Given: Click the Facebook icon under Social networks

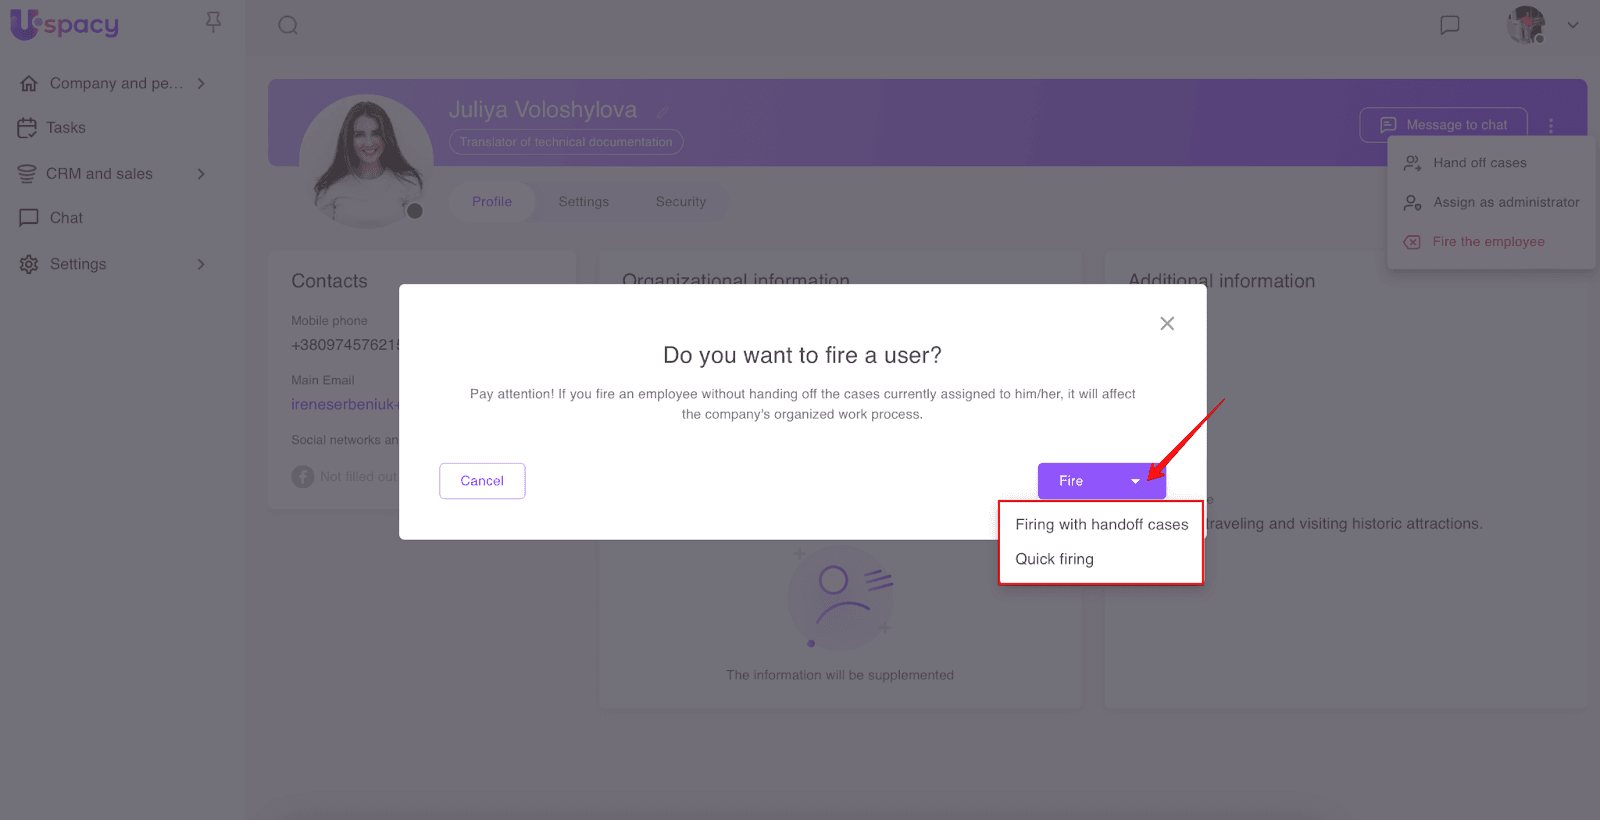Looking at the screenshot, I should pos(303,477).
